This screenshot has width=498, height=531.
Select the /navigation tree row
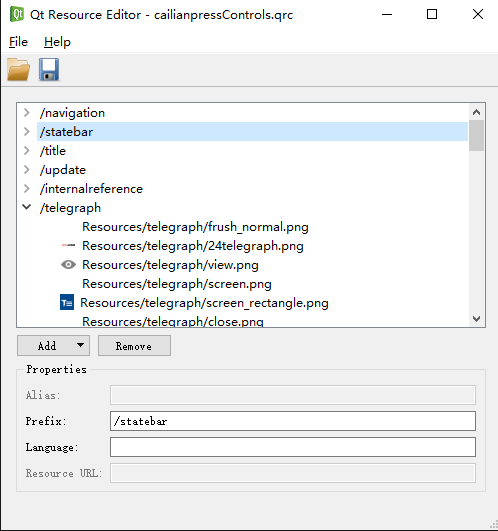(252, 113)
